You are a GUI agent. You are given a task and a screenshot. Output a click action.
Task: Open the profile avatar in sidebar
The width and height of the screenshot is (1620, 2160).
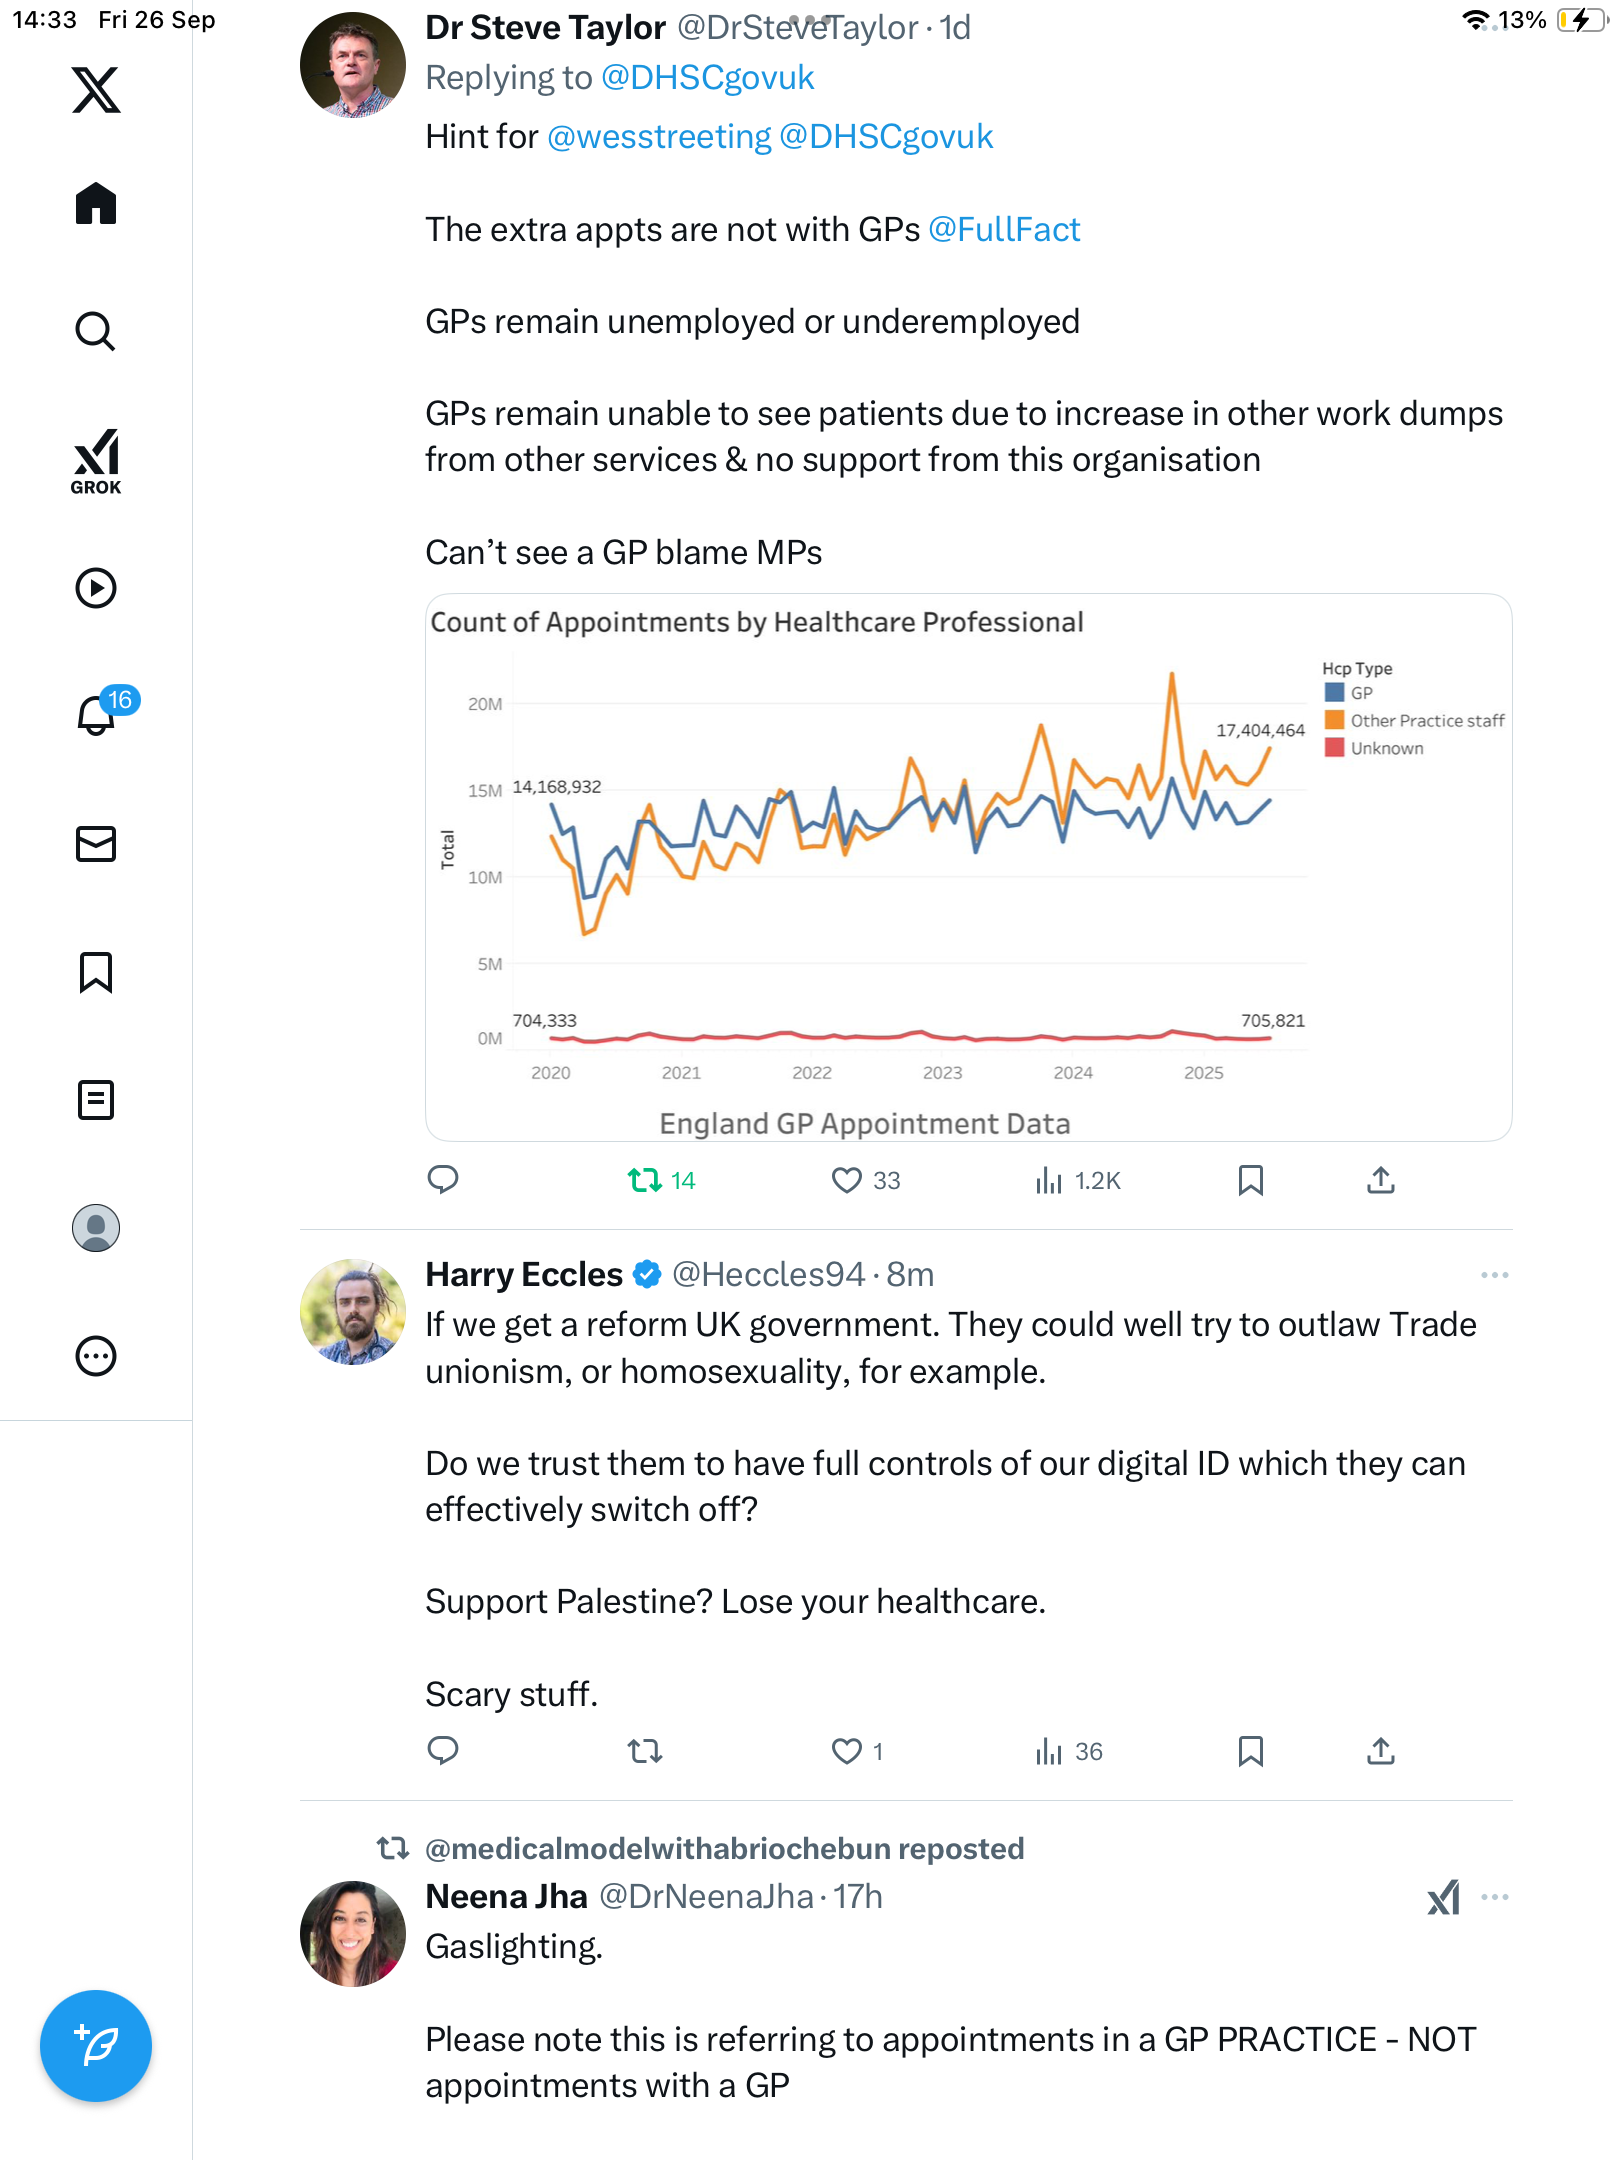pyautogui.click(x=96, y=1228)
